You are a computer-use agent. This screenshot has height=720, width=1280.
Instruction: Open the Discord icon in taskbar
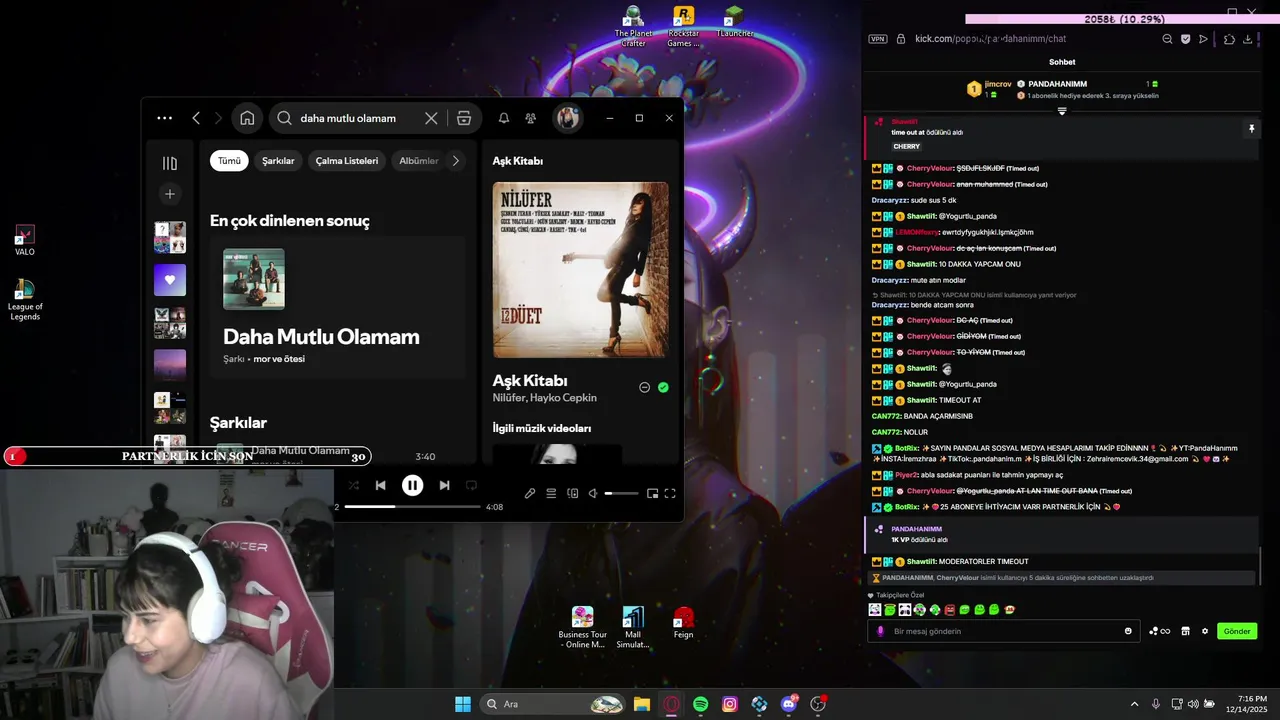tap(789, 704)
